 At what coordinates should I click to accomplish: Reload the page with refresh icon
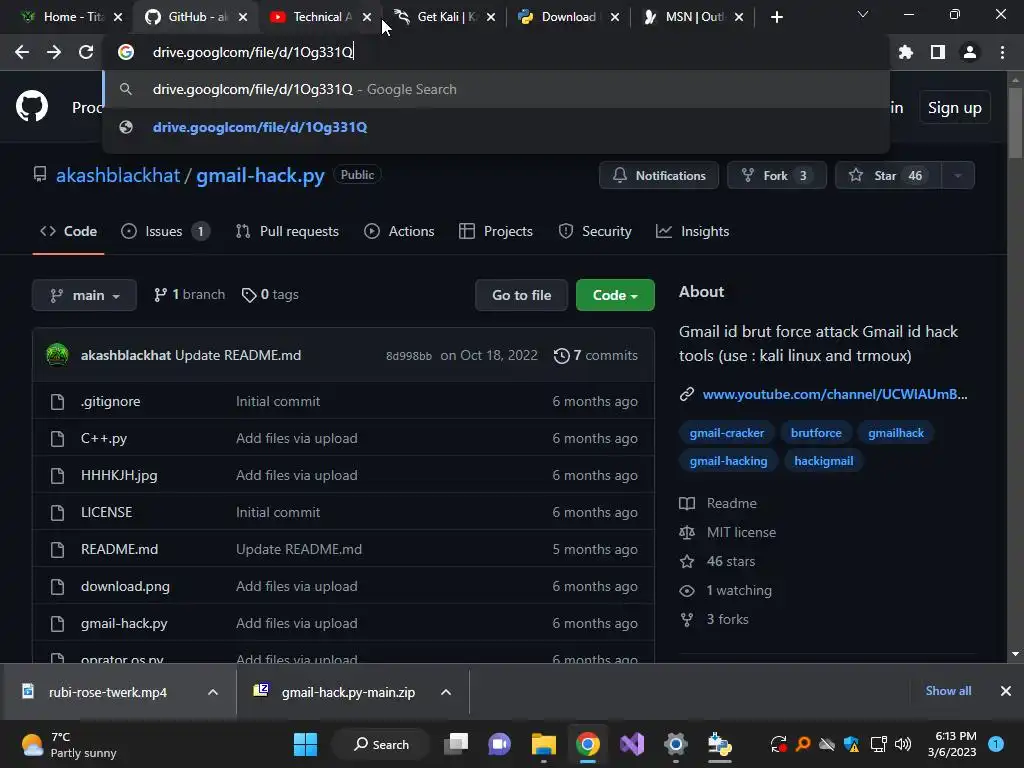pyautogui.click(x=86, y=52)
